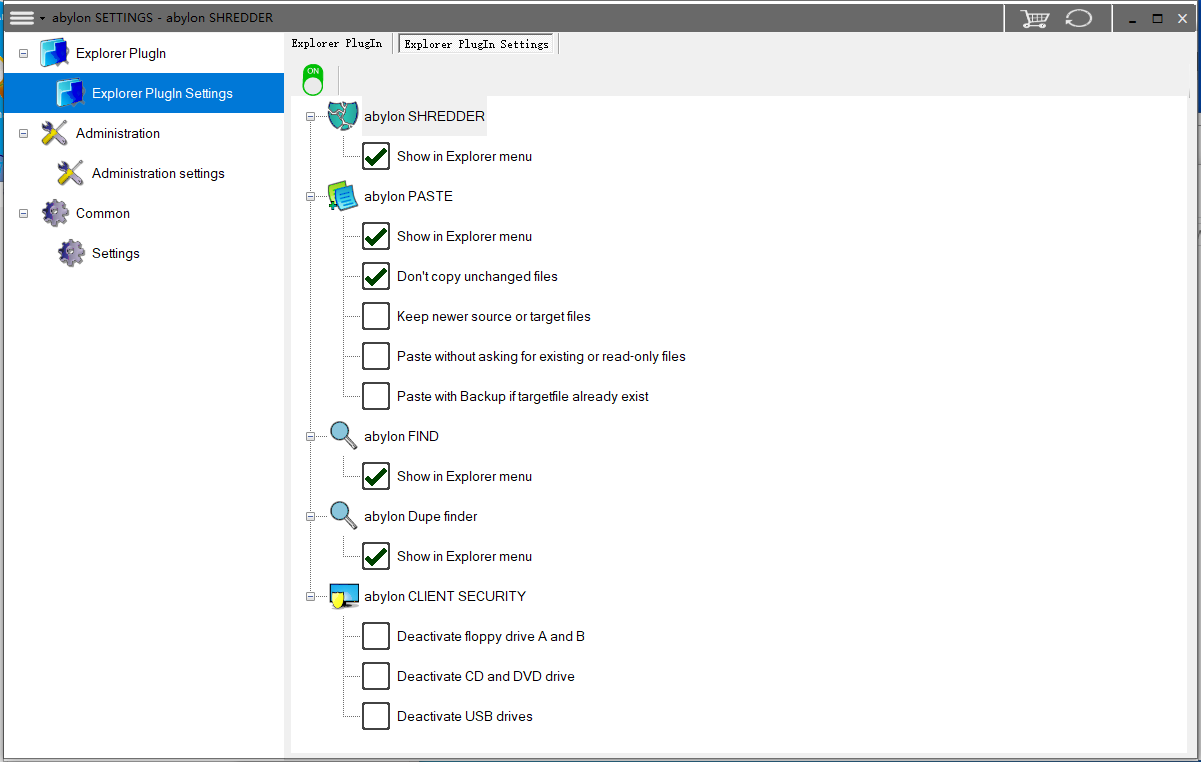Click the Explorer PlugIn Settings sidebar icon
1201x762 pixels.
coord(70,93)
